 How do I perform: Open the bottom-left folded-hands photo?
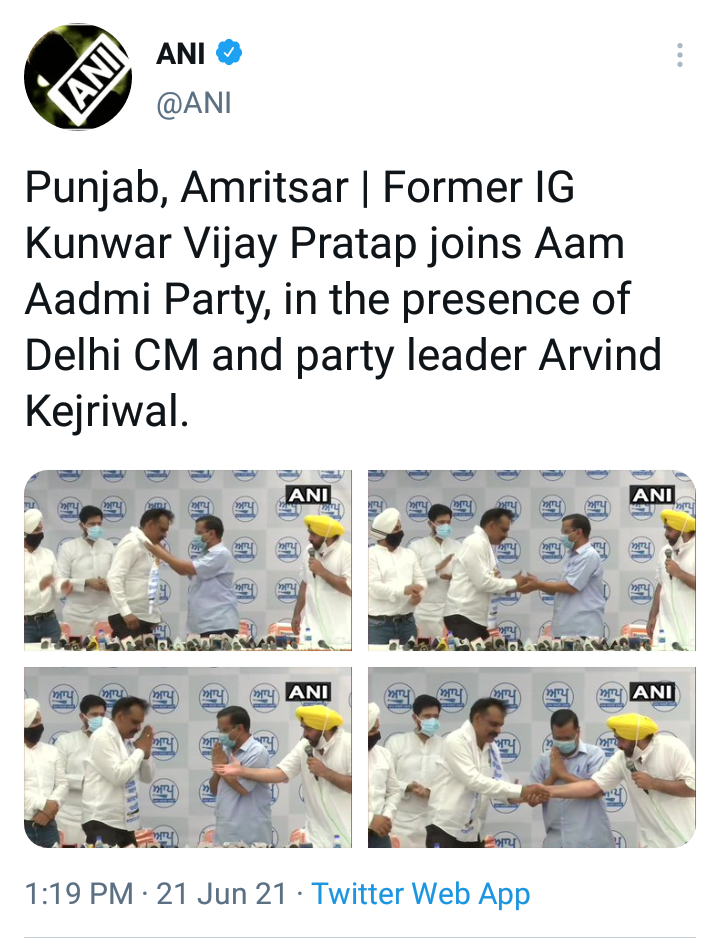pyautogui.click(x=188, y=757)
